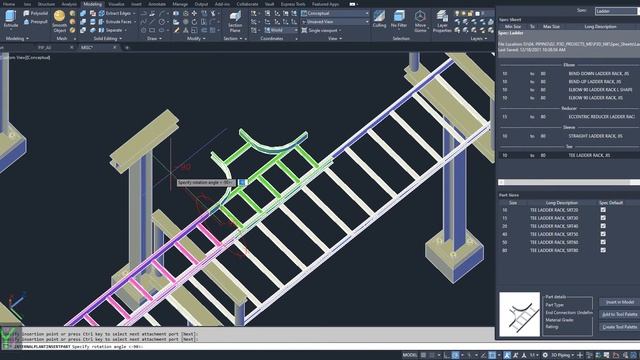This screenshot has width=640, height=360.
Task: Toggle ortho mode icon in status bar
Action: (447, 355)
